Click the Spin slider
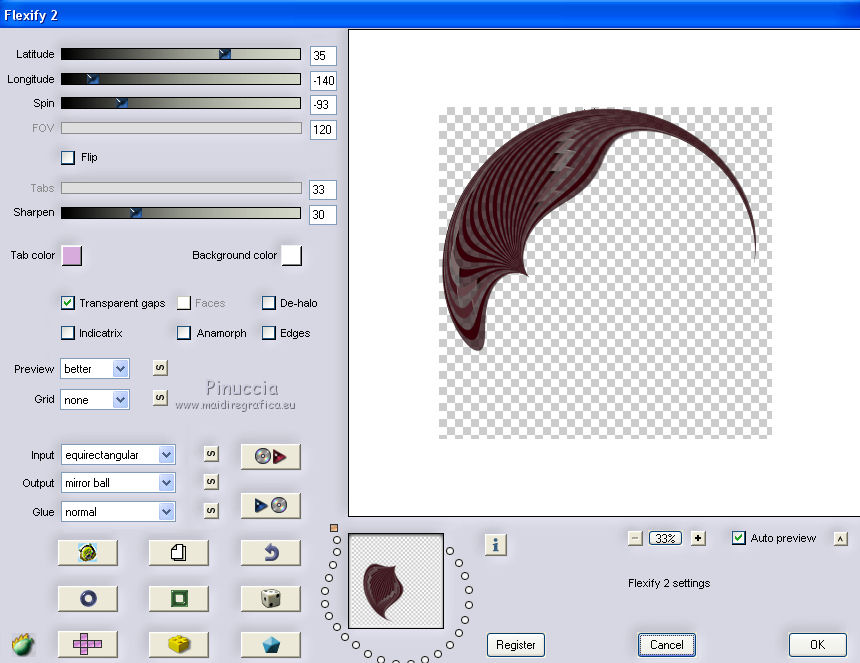The height and width of the screenshot is (663, 860). (x=181, y=103)
